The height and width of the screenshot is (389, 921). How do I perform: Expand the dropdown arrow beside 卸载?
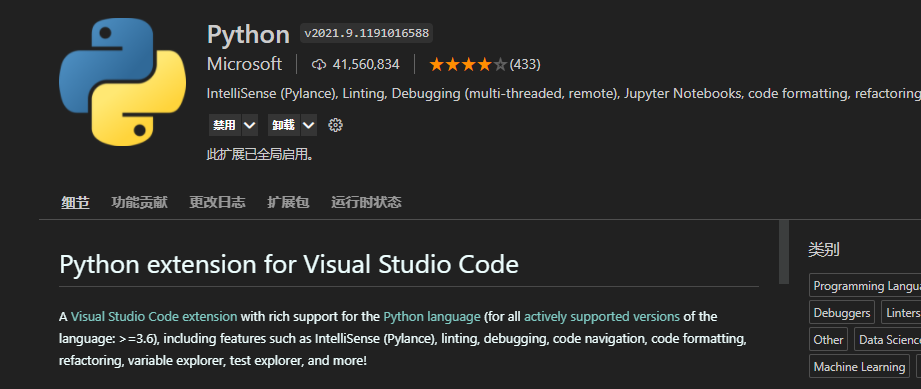(x=308, y=125)
